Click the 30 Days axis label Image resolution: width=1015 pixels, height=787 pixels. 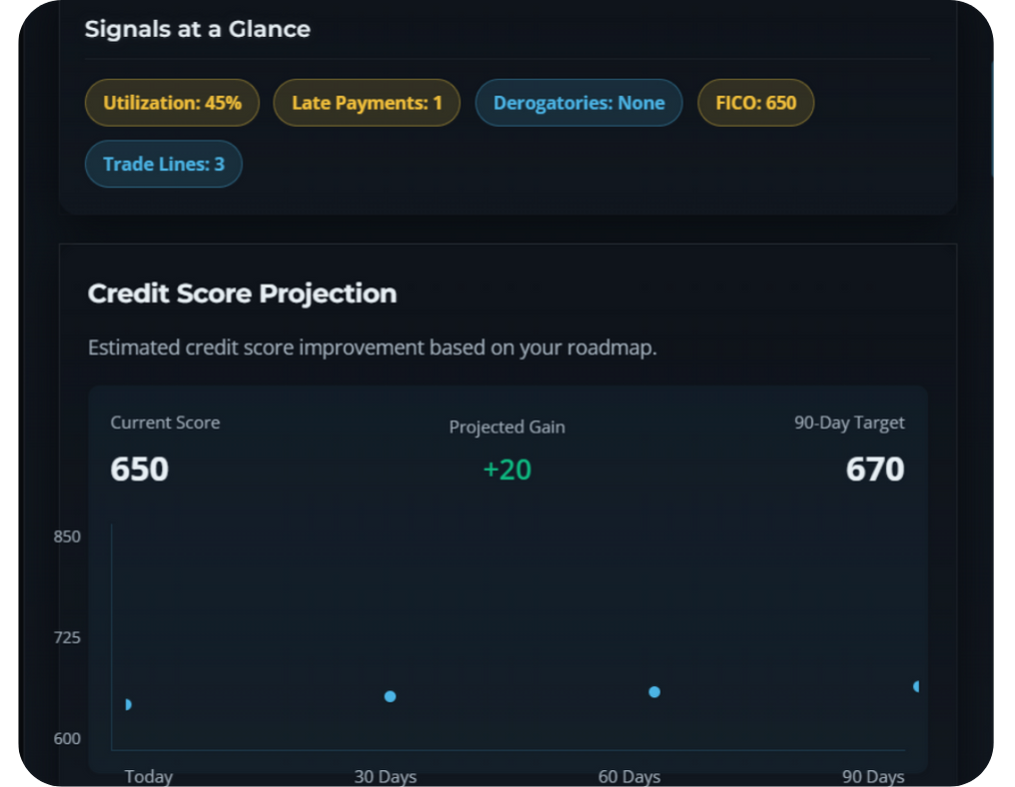coord(385,777)
